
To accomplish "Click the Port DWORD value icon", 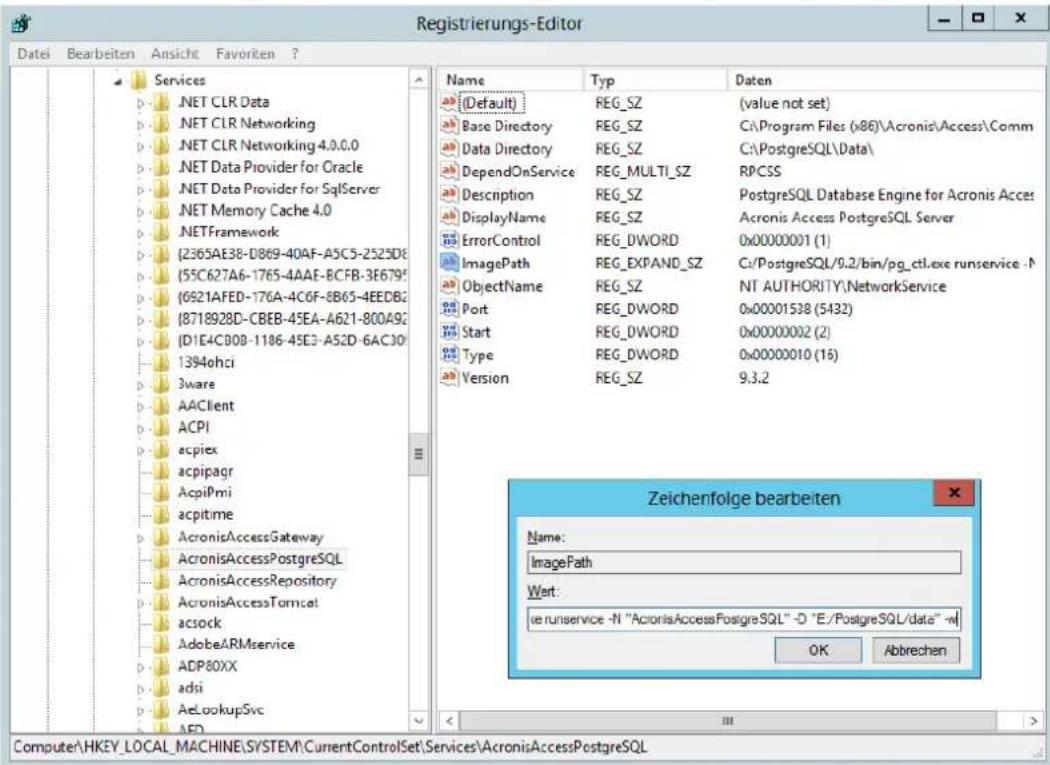I will click(449, 309).
